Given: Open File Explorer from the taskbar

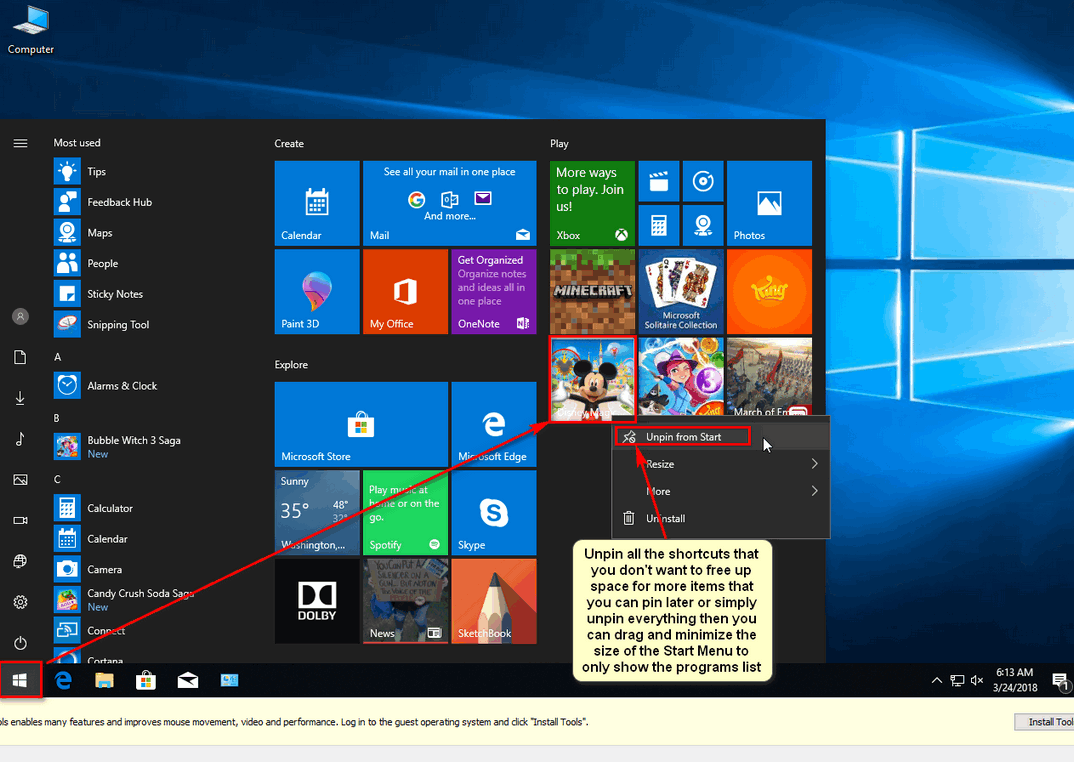Looking at the screenshot, I should pyautogui.click(x=104, y=680).
